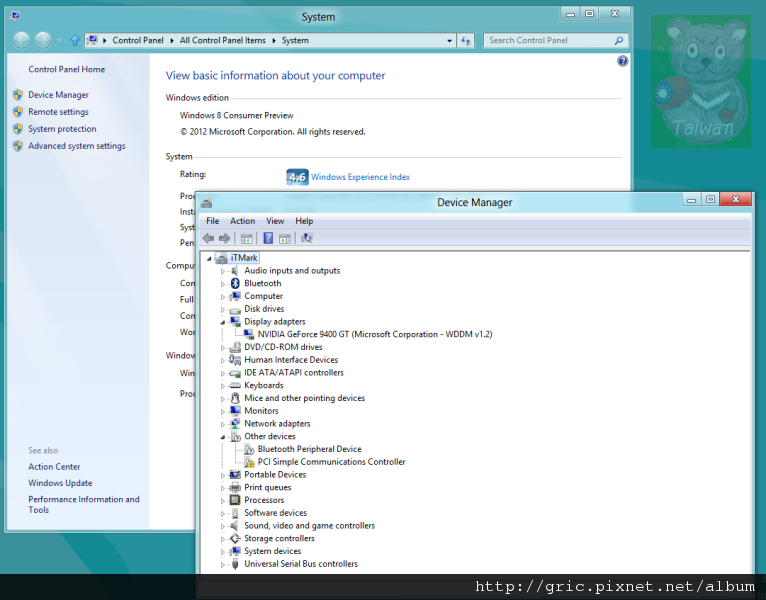Viewport: 766px width, 600px height.
Task: Click the Back button in System window
Action: [x=21, y=41]
